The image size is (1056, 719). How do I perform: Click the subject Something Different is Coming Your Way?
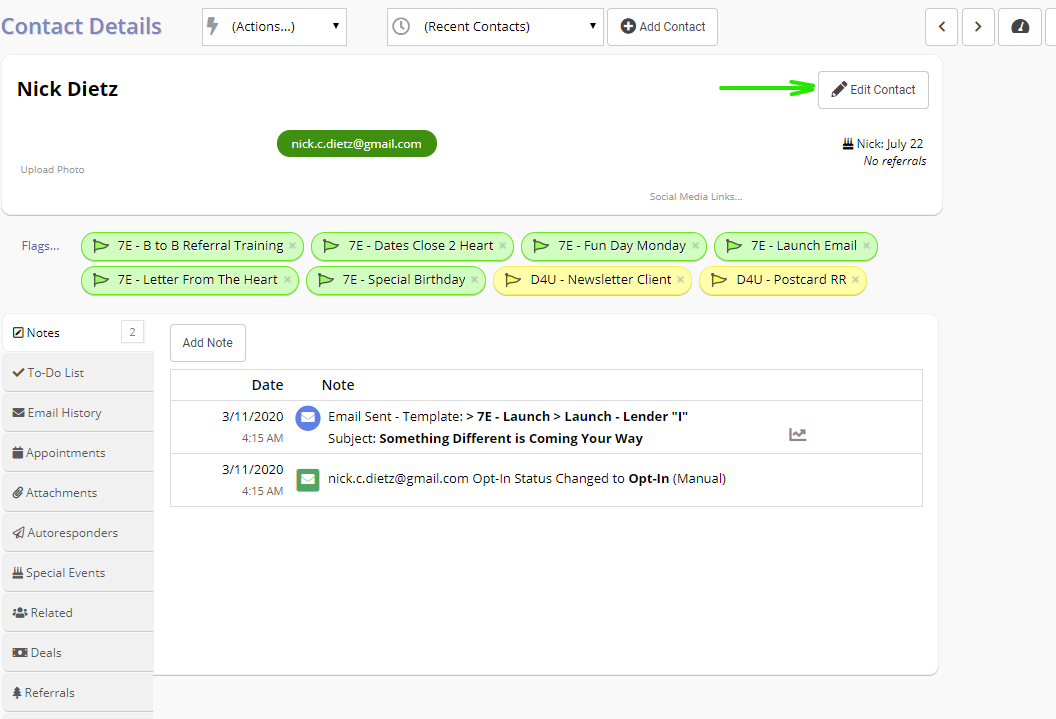coord(511,439)
